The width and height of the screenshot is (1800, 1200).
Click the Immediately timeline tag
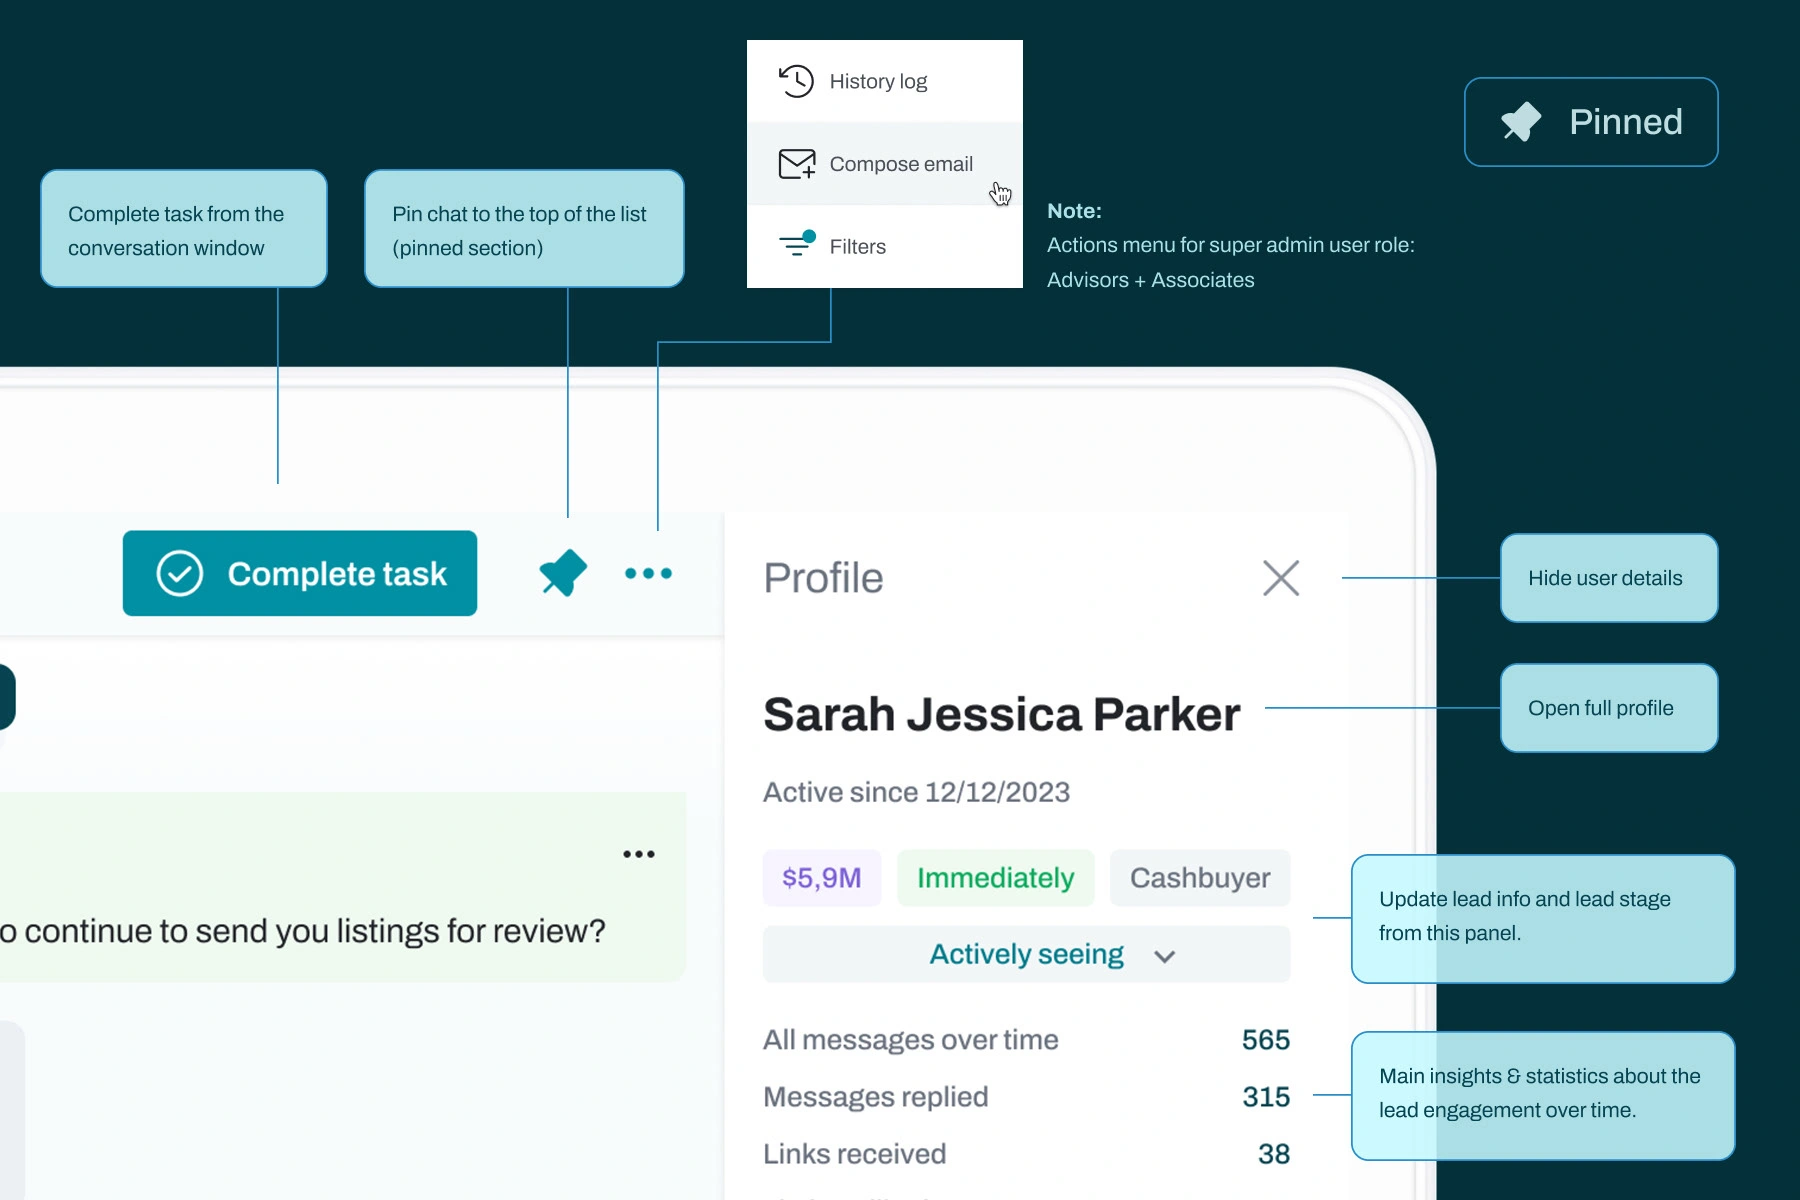click(996, 878)
